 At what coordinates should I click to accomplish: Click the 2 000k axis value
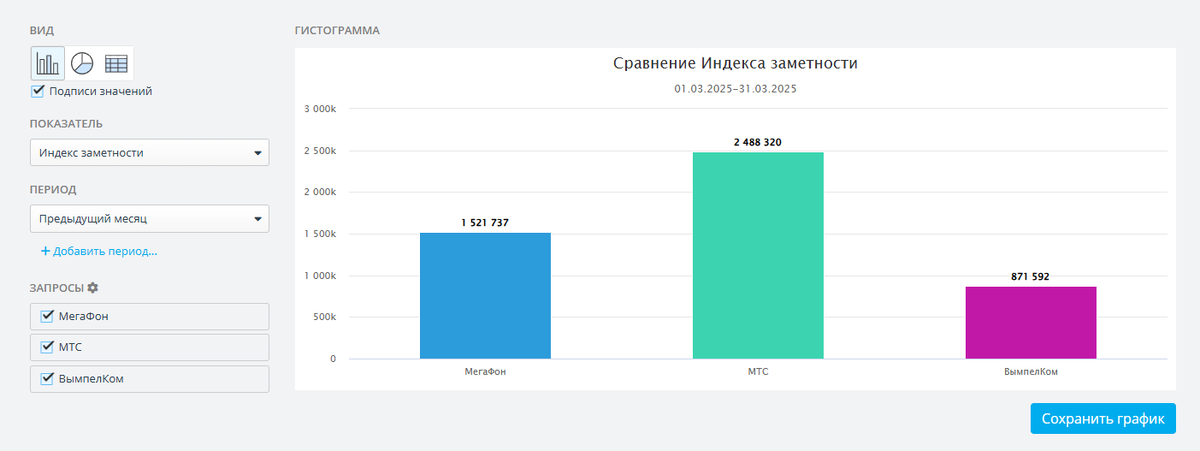coord(320,192)
